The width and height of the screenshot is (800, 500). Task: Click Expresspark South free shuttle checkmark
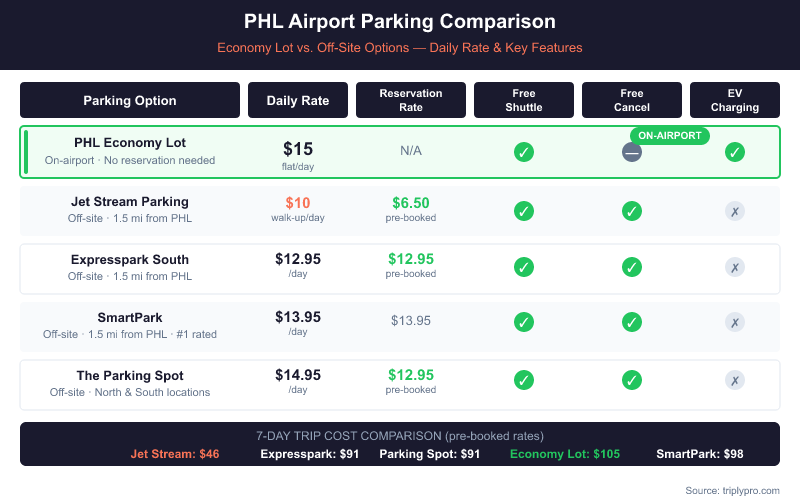point(524,267)
